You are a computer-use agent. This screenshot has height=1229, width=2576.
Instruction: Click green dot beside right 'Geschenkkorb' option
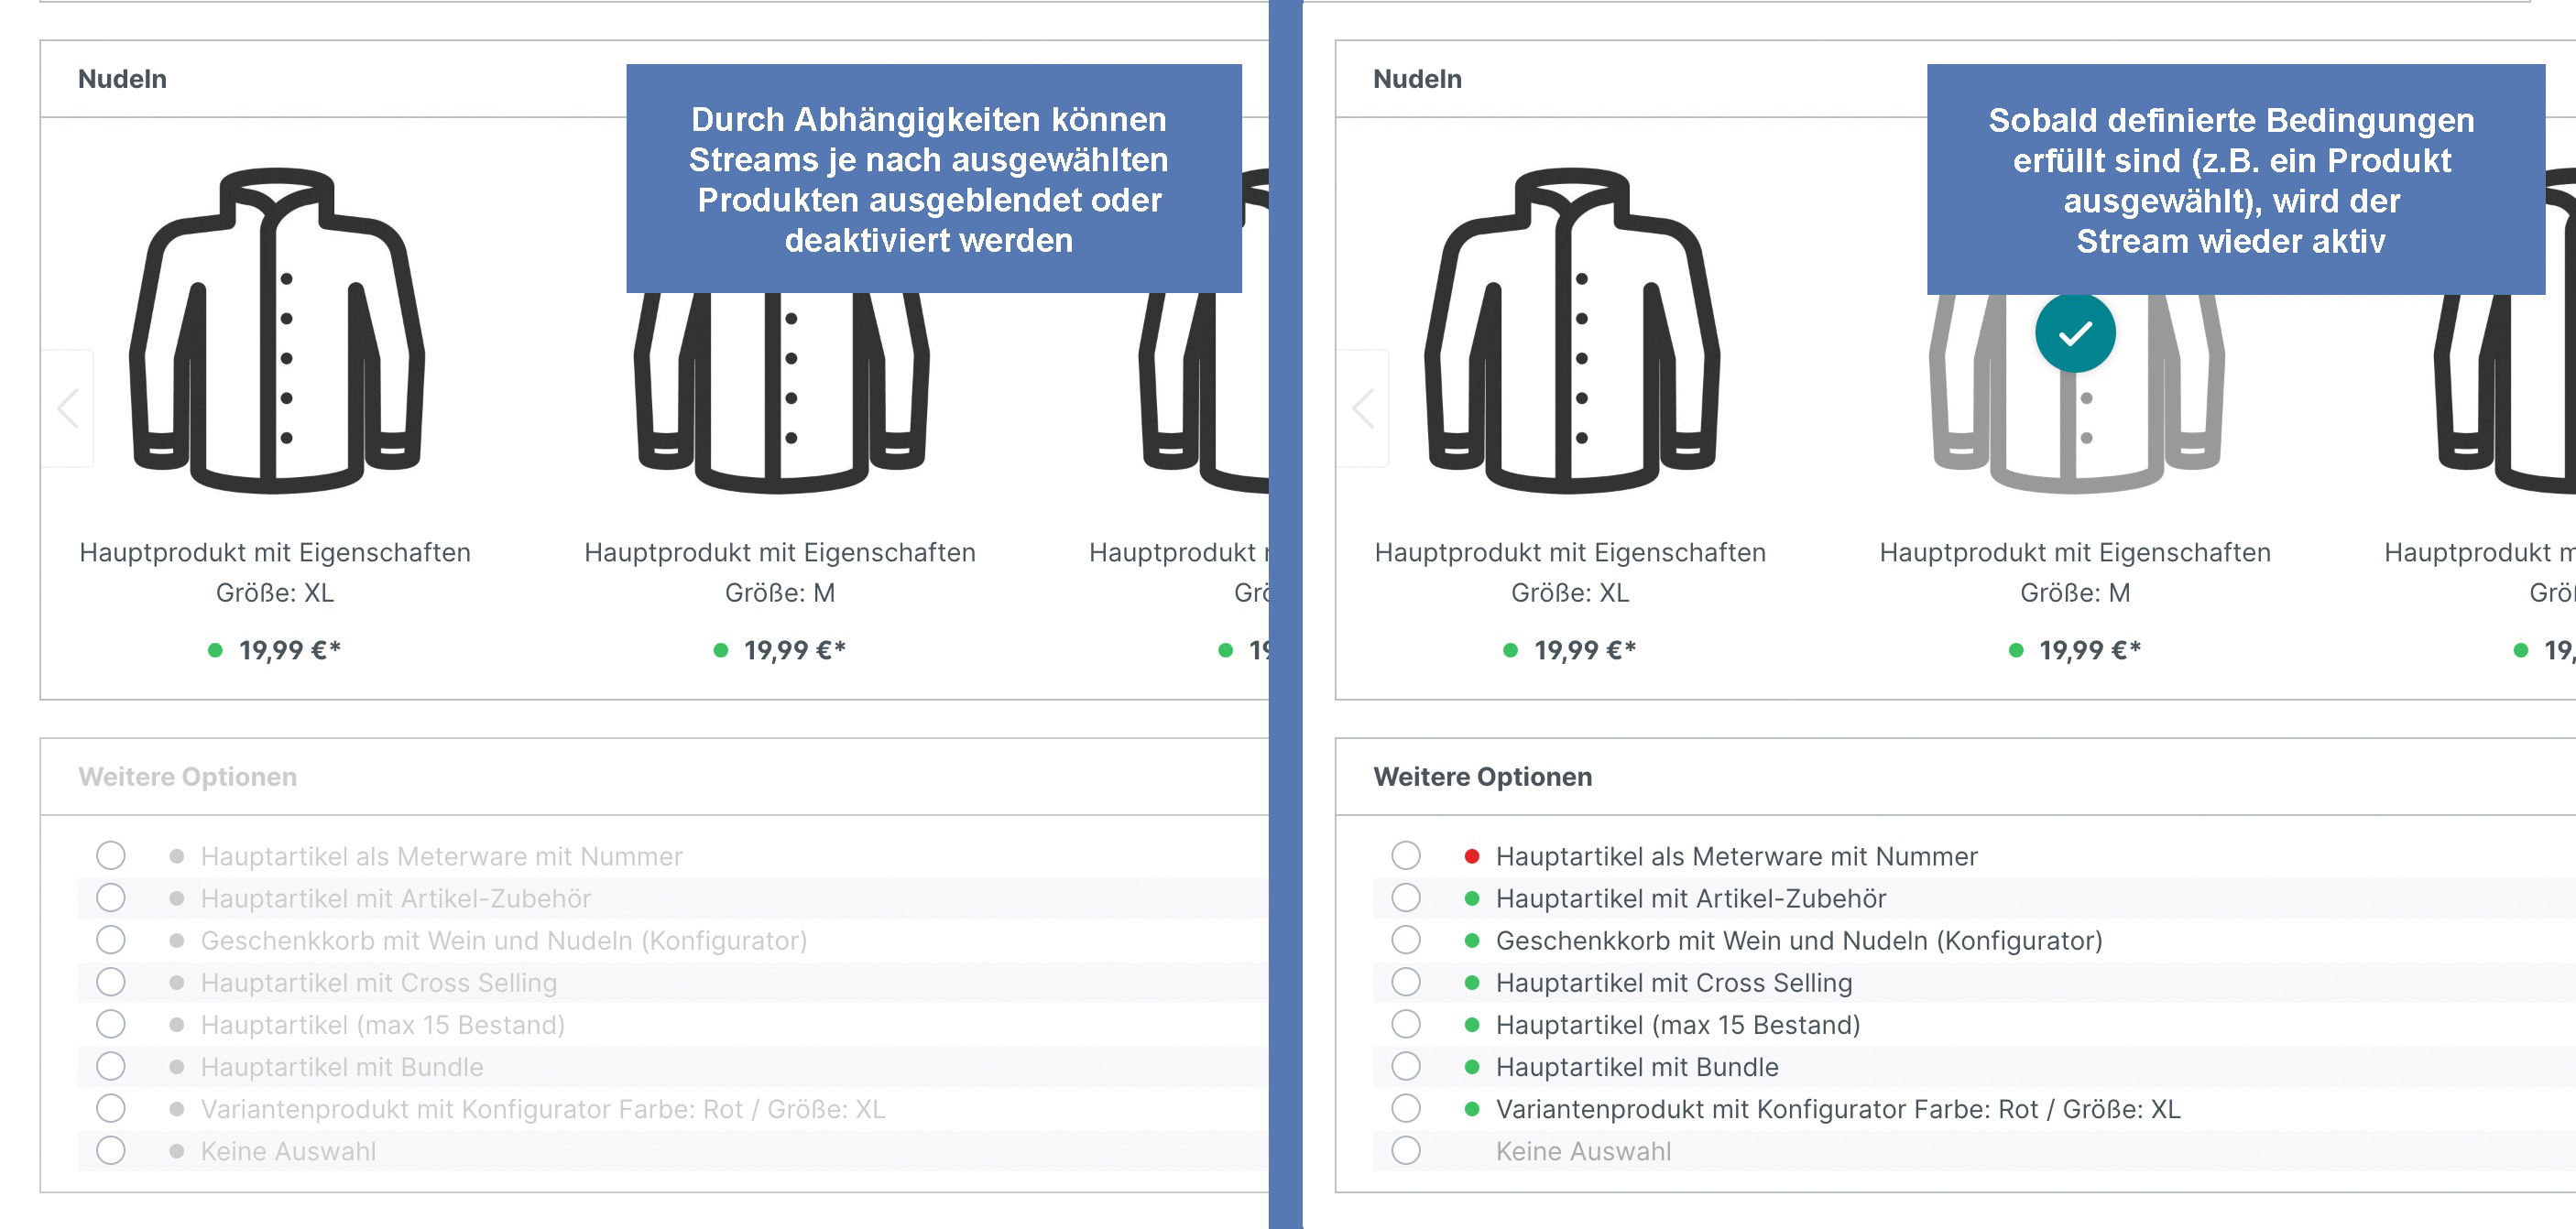pyautogui.click(x=1472, y=940)
